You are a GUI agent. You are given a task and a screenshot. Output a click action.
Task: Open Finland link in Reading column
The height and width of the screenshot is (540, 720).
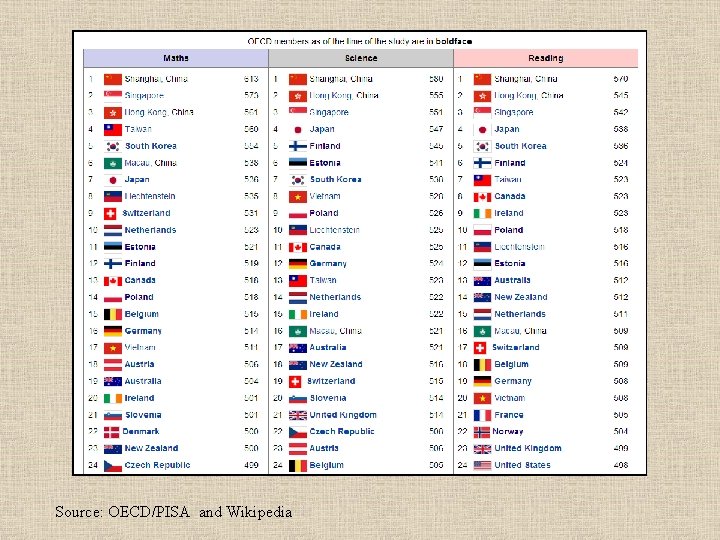510,163
